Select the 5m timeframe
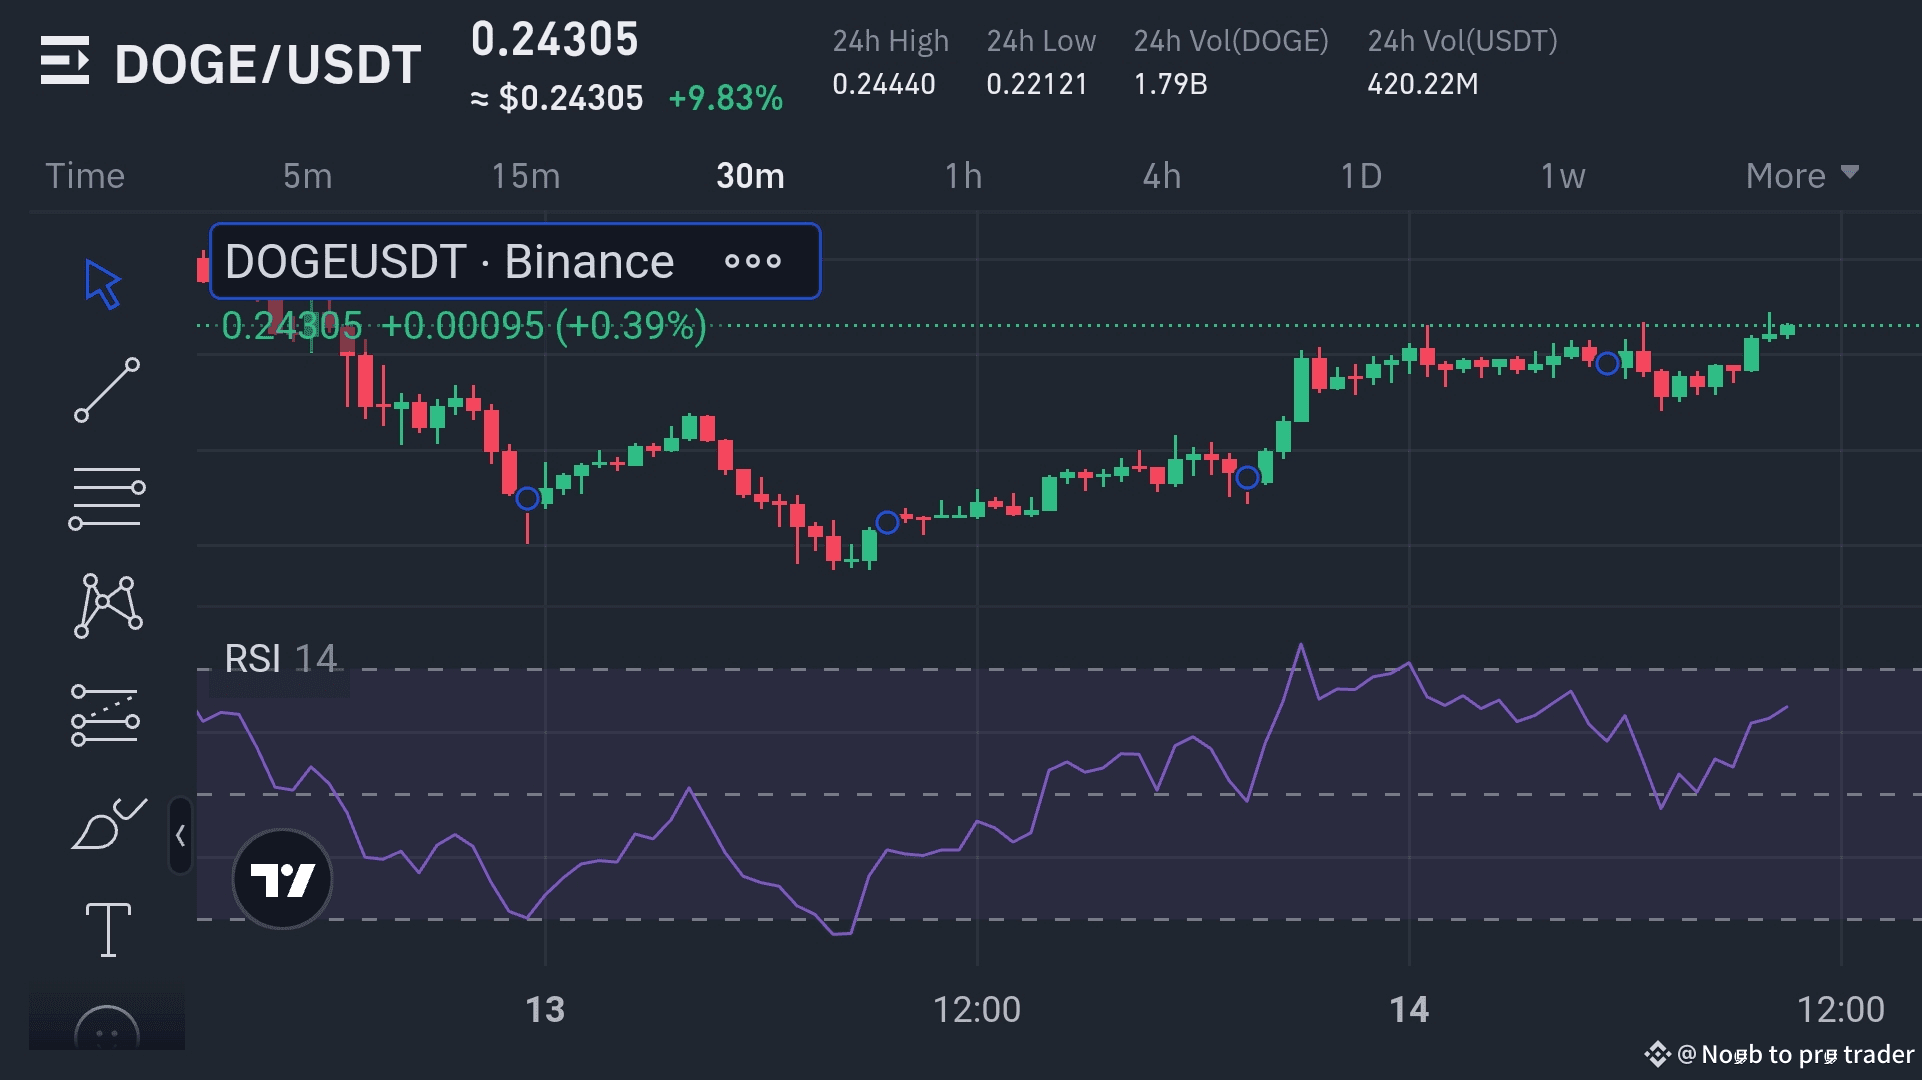1922x1080 pixels. [x=307, y=175]
